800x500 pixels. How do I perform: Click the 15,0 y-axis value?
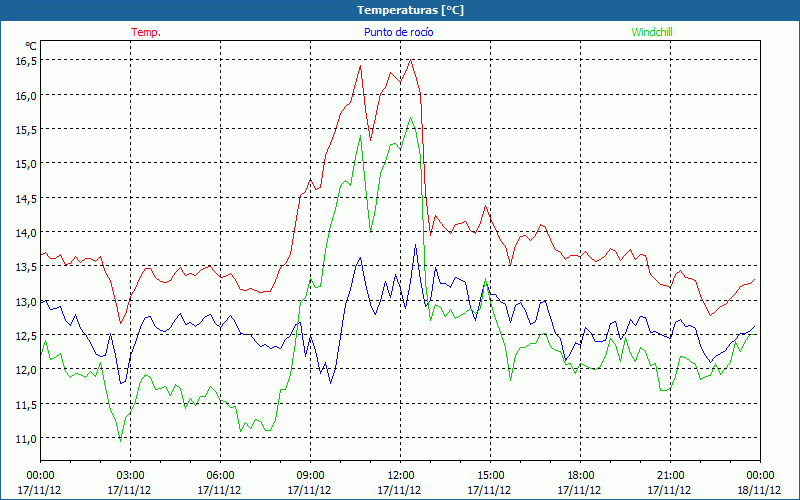[x=26, y=164]
